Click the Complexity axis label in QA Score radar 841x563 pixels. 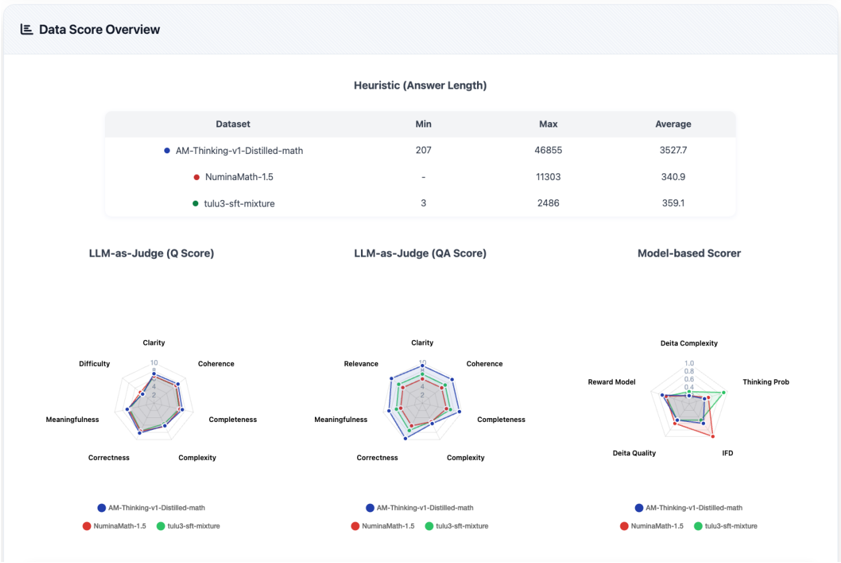pyautogui.click(x=466, y=457)
